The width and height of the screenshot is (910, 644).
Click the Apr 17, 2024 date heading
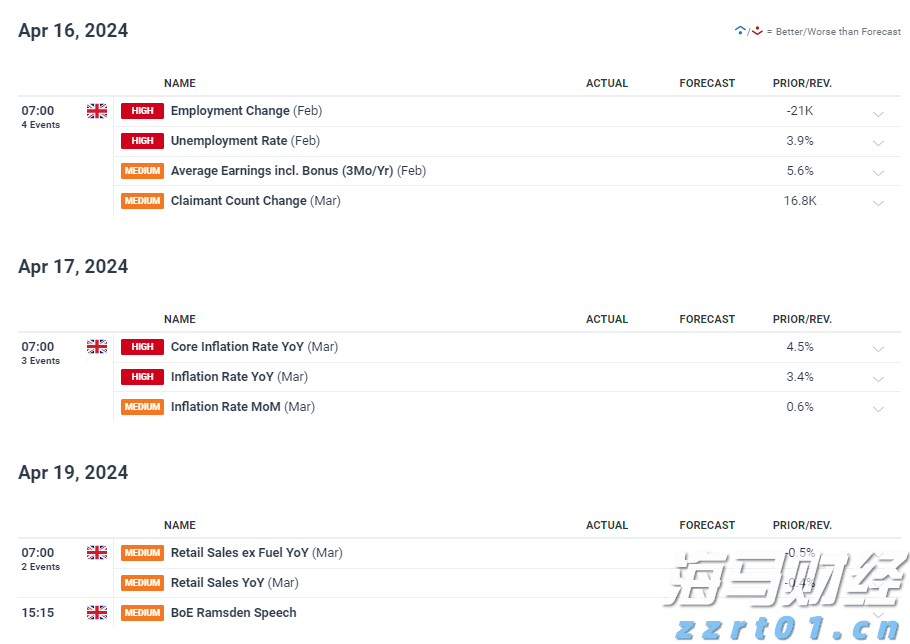[x=73, y=266]
